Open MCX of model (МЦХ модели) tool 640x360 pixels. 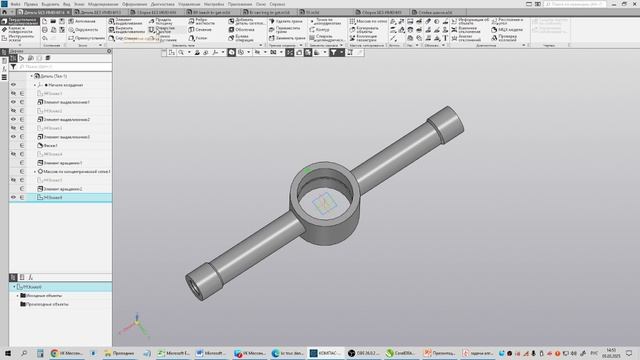(507, 30)
